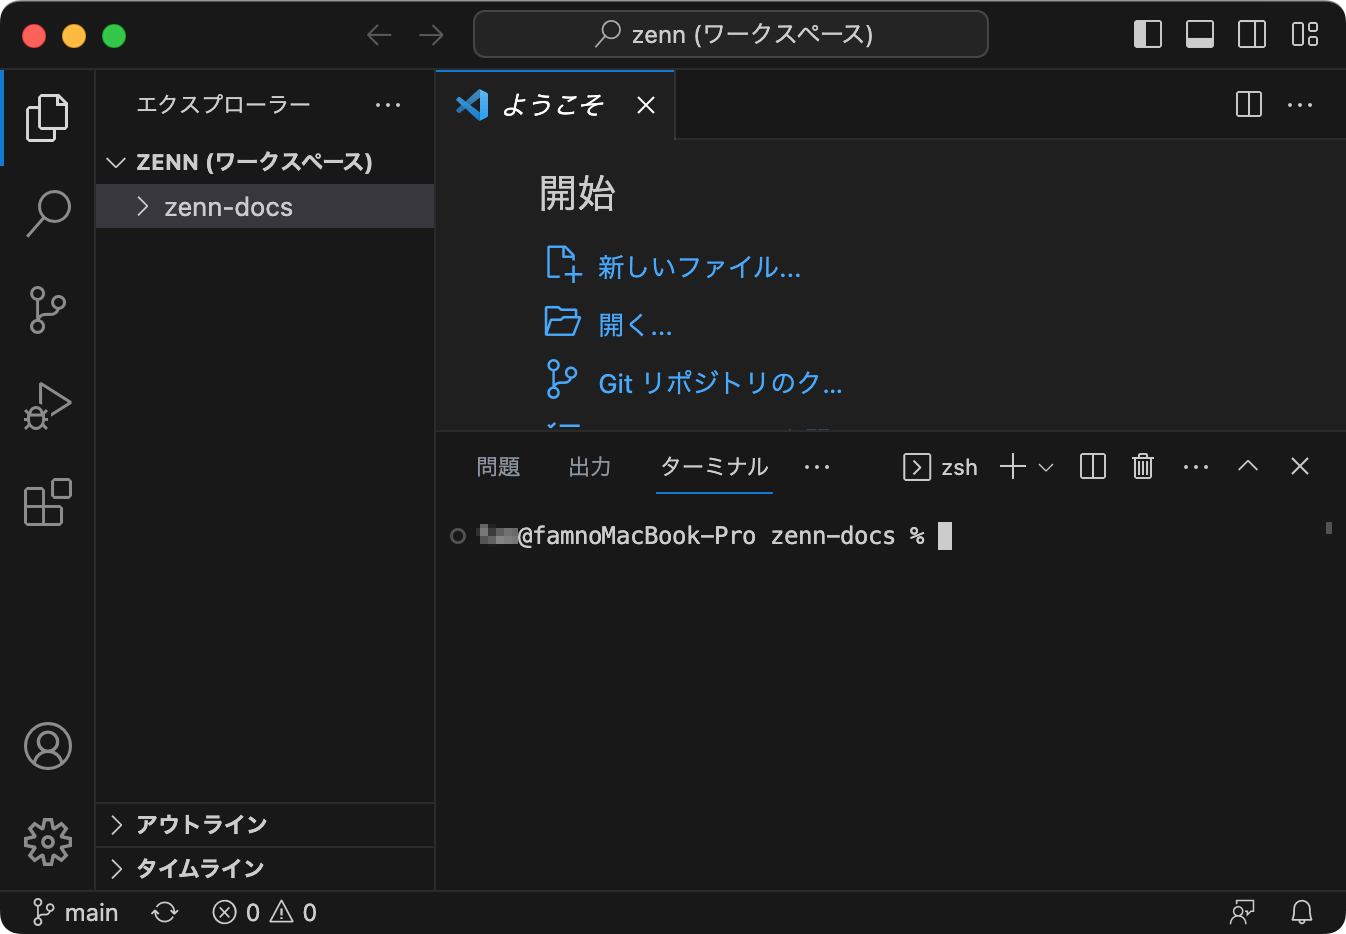Open Customize Layout icon
Image resolution: width=1346 pixels, height=934 pixels.
tap(1304, 35)
